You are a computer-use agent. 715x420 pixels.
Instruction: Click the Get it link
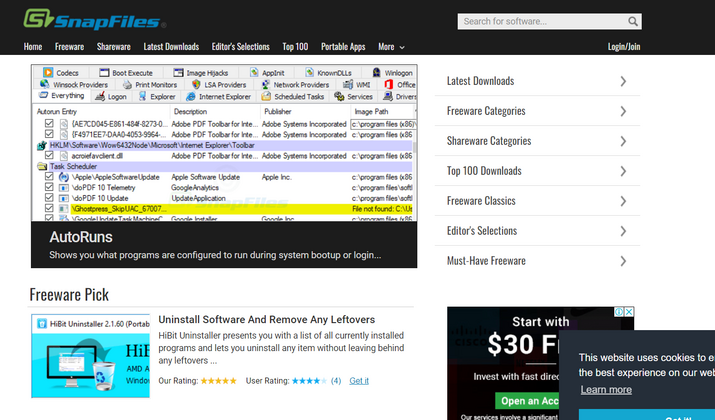pyautogui.click(x=359, y=381)
